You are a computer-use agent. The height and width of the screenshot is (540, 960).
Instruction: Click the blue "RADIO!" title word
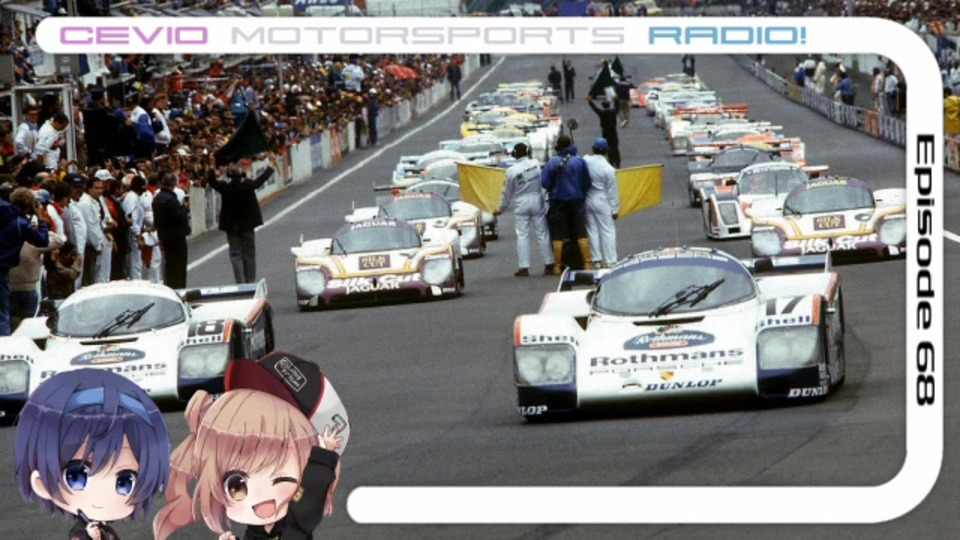point(727,36)
